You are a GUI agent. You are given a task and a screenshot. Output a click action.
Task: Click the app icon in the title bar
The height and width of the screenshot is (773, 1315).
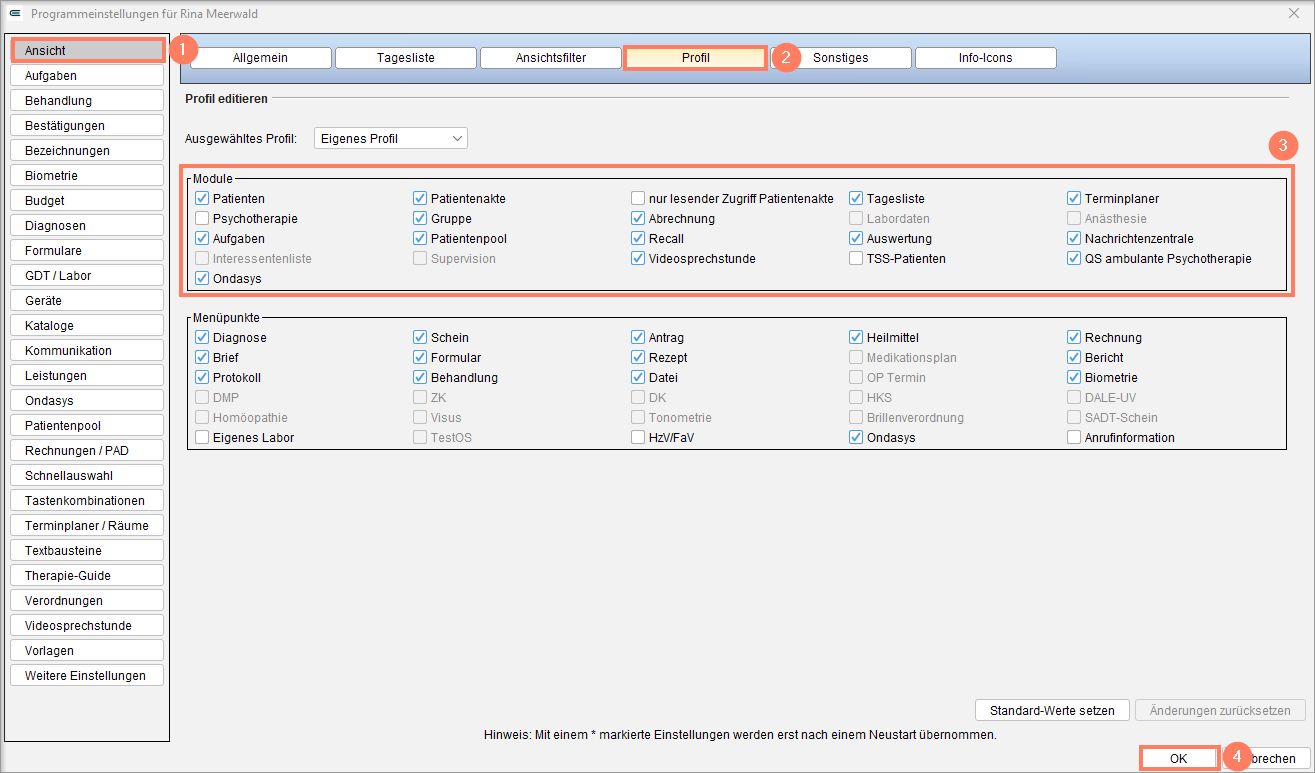click(16, 14)
